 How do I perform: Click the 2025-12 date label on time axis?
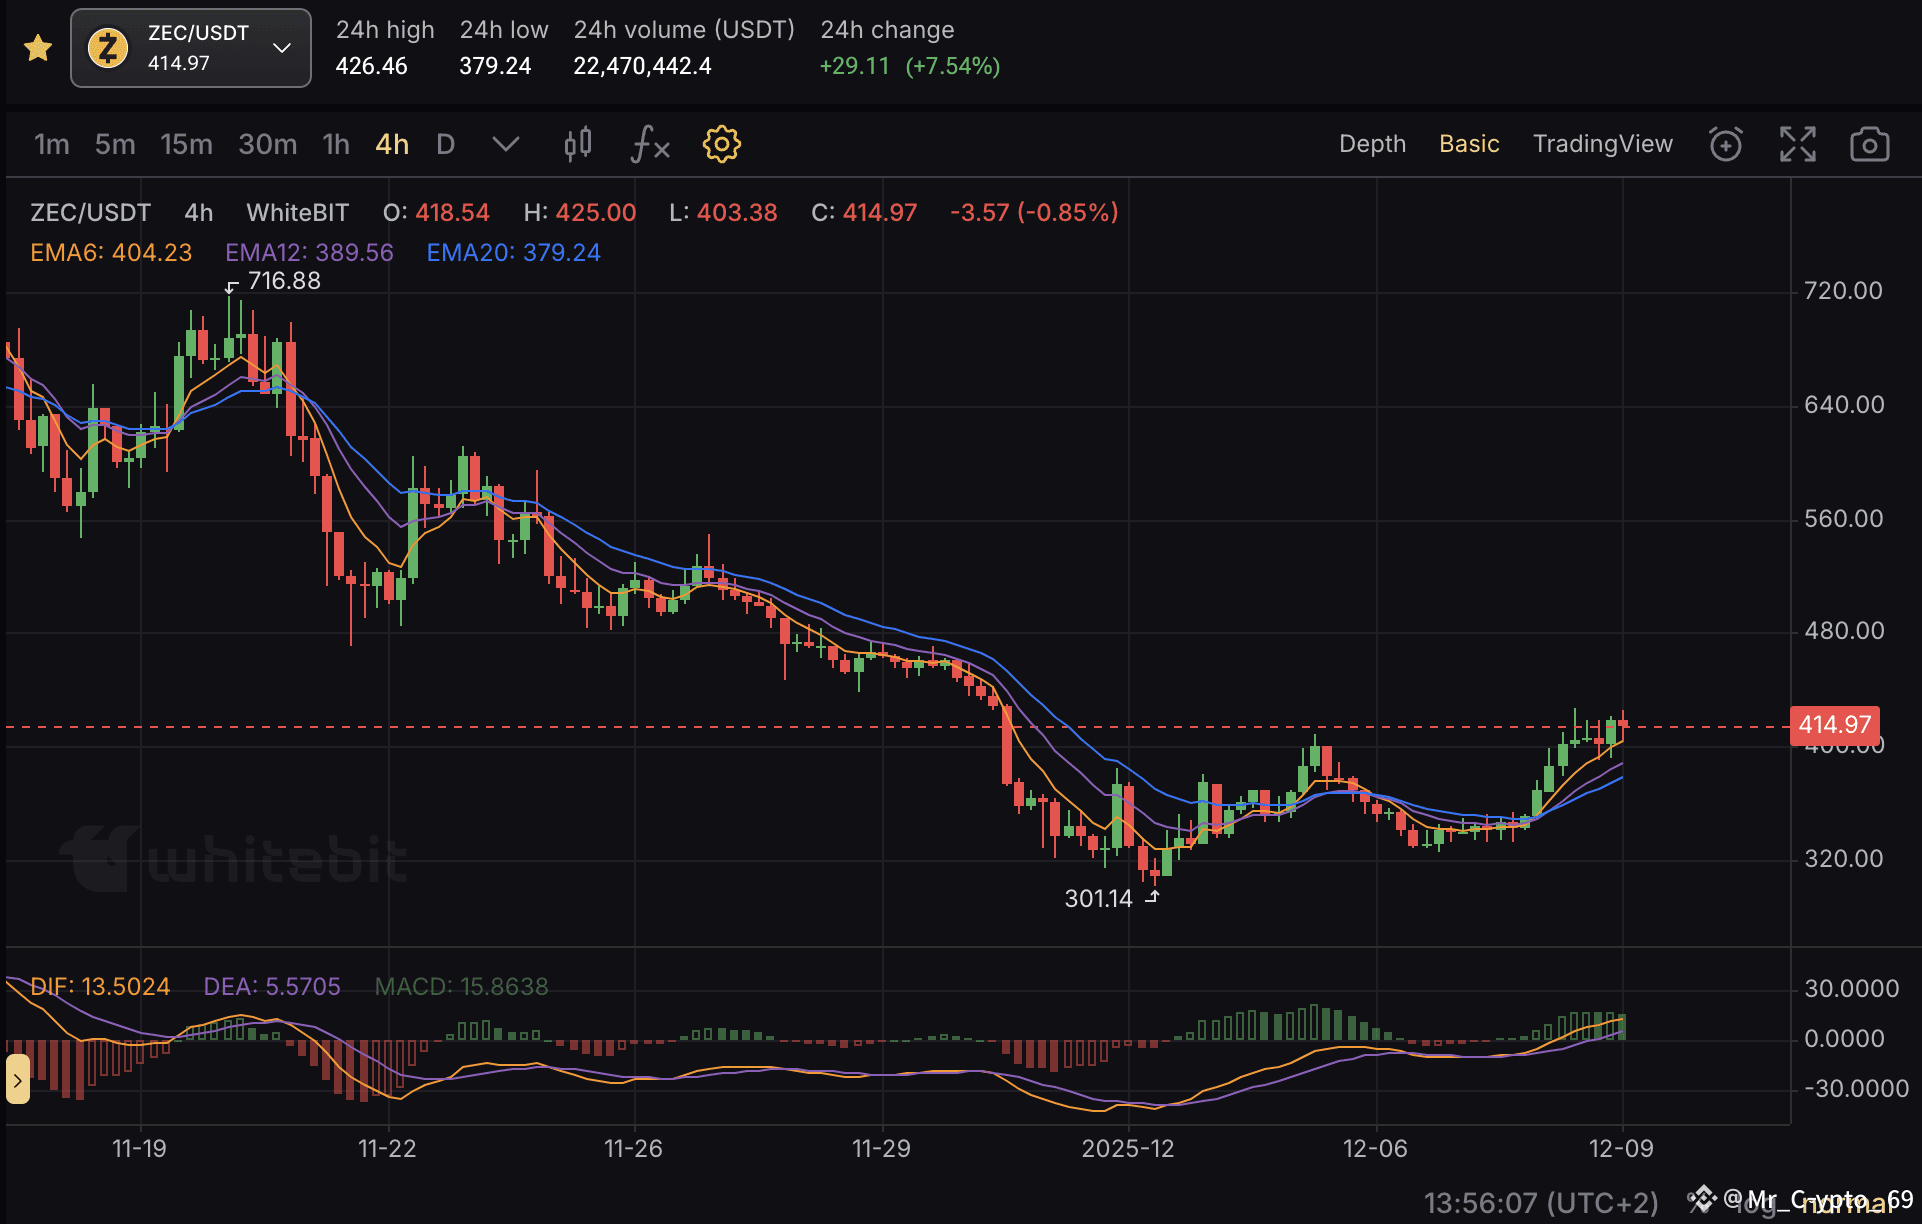pyautogui.click(x=1128, y=1149)
